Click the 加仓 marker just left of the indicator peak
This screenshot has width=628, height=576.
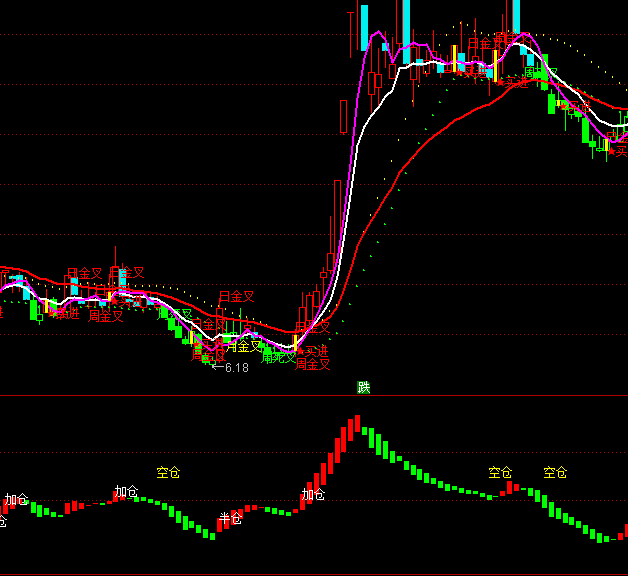[313, 494]
